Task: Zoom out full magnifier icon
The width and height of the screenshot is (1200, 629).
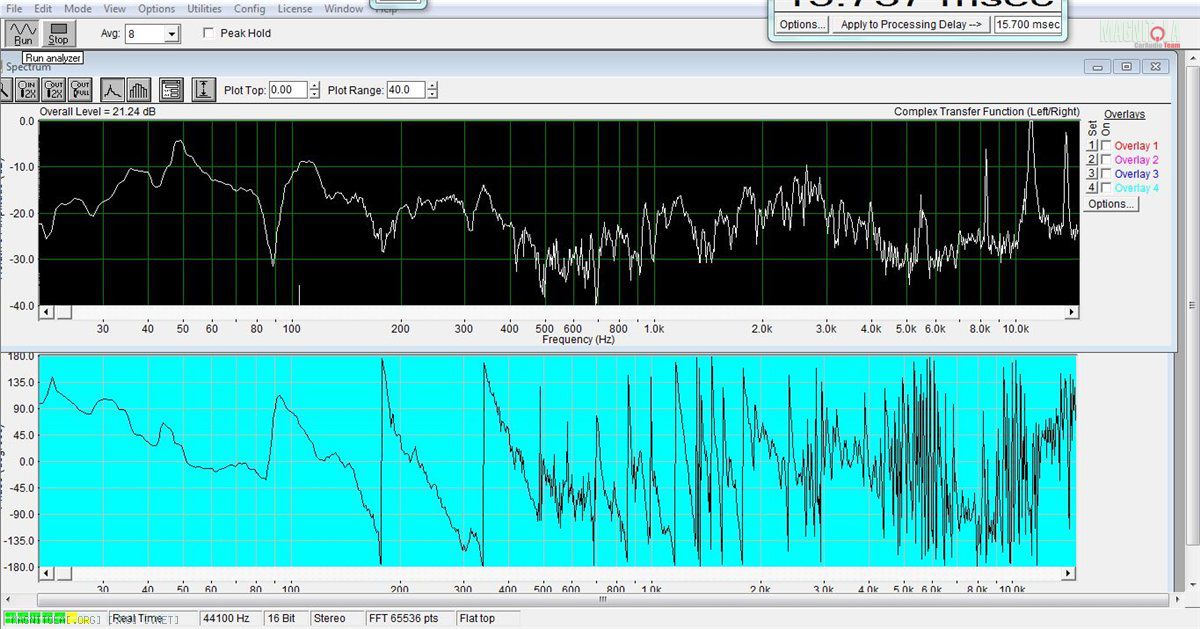Action: point(80,90)
